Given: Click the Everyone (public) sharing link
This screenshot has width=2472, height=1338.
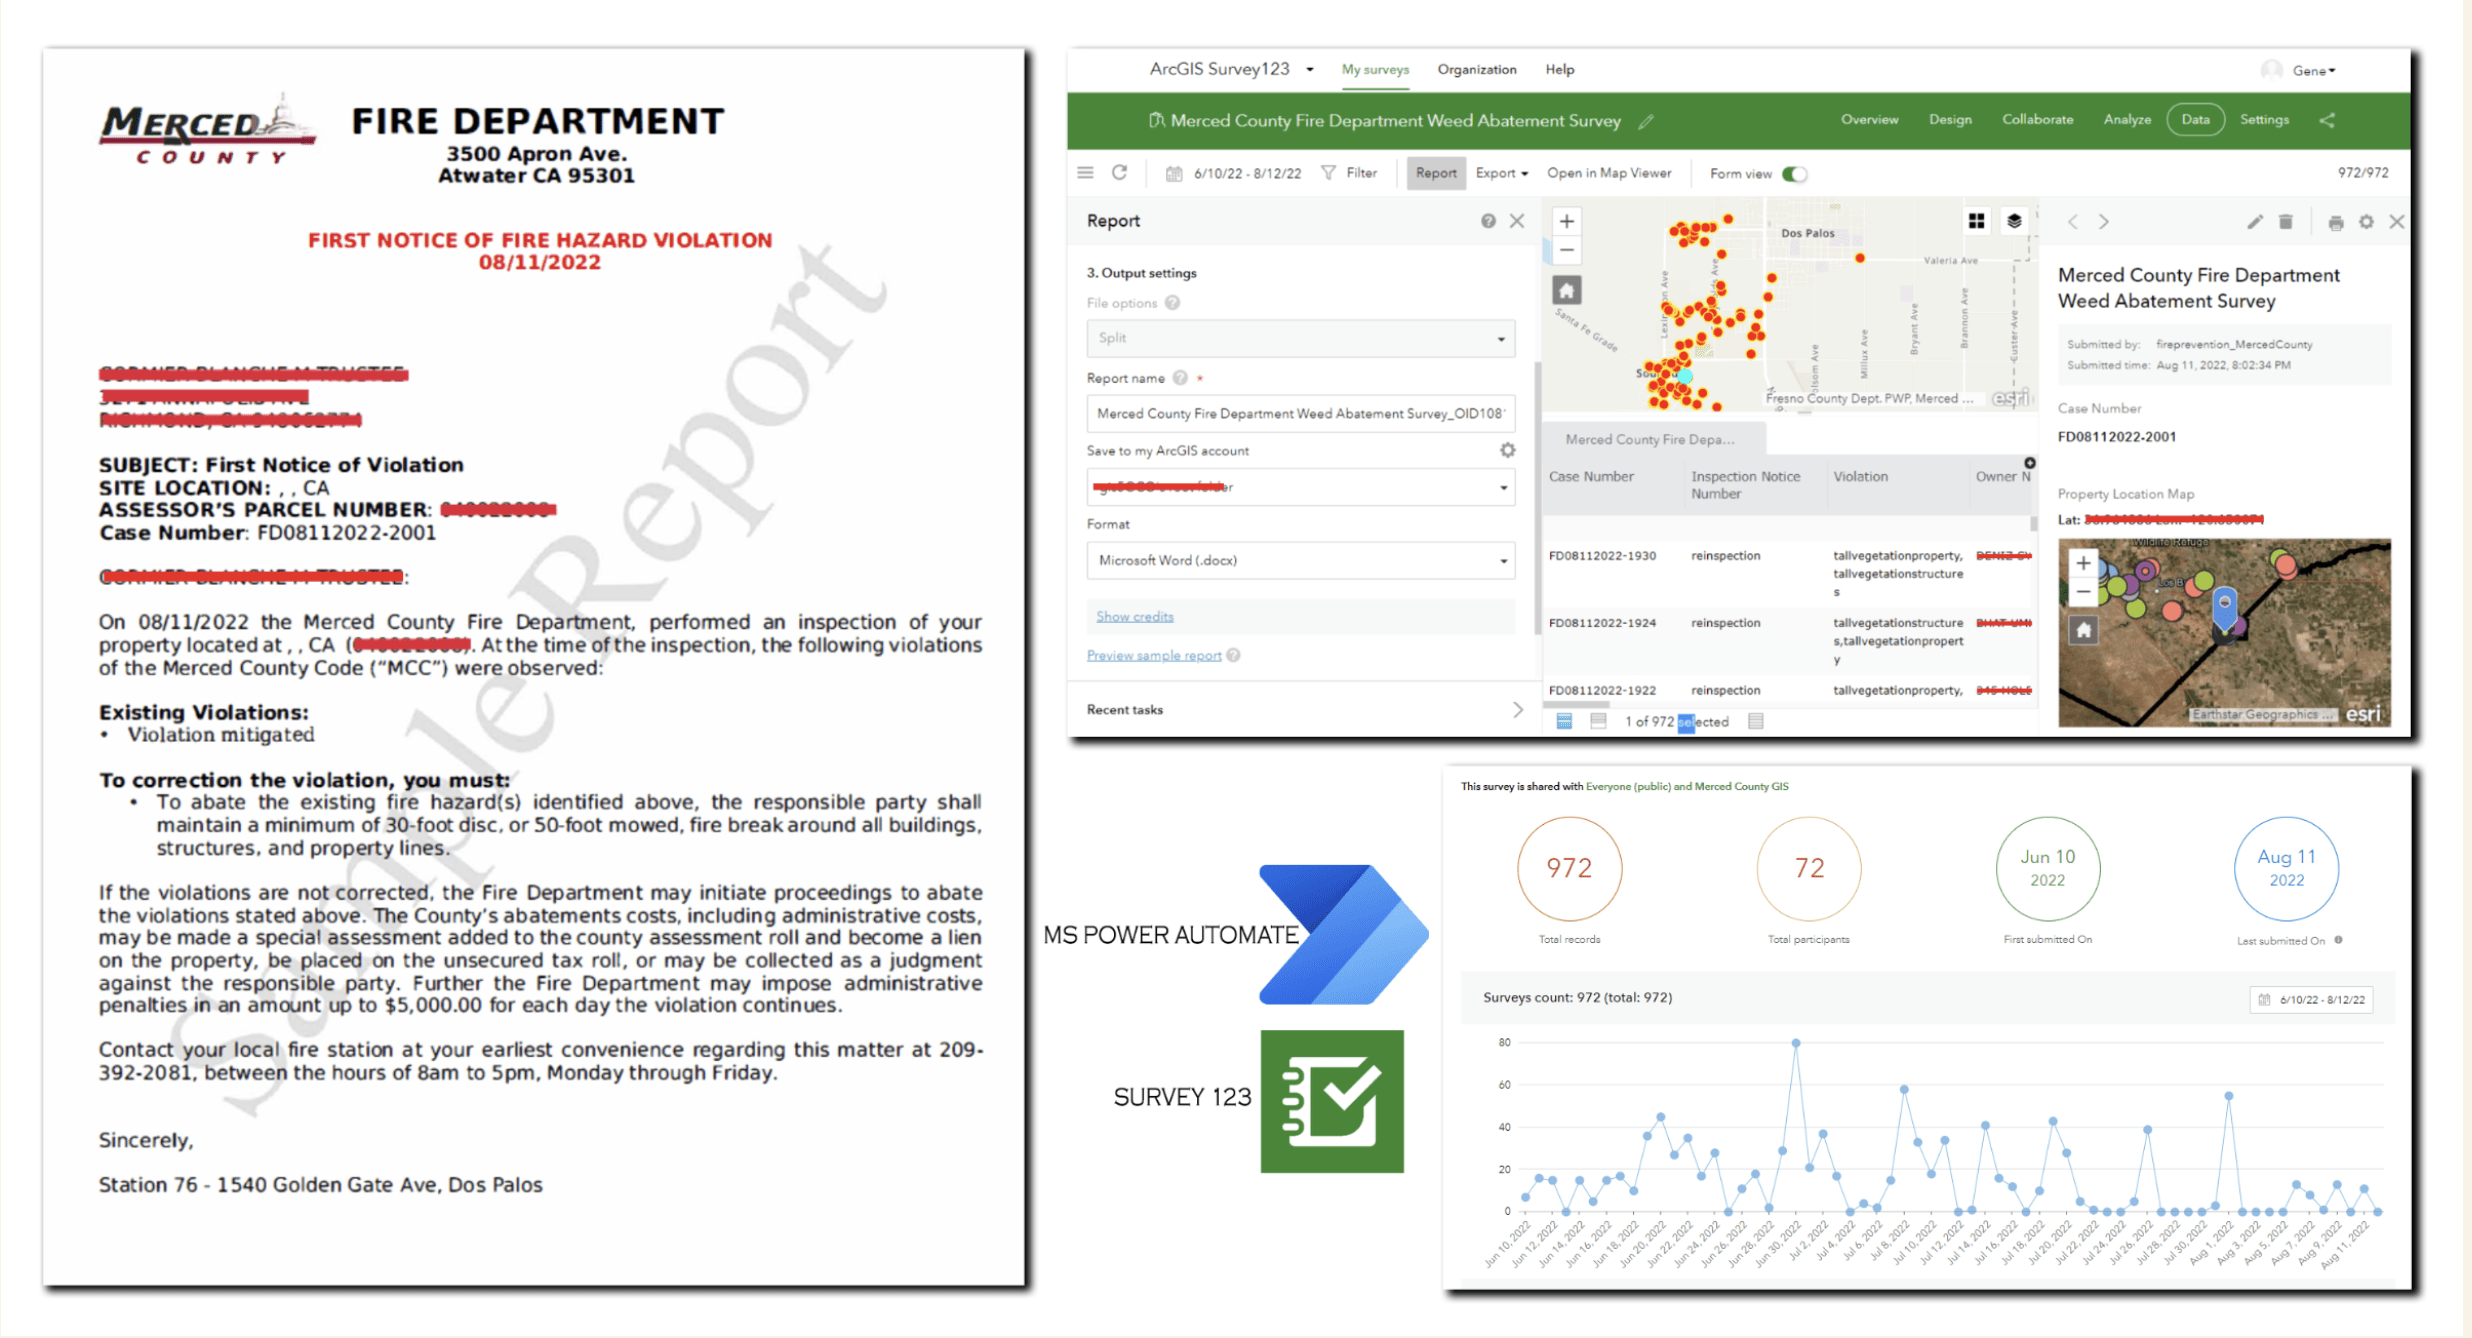Looking at the screenshot, I should point(1628,786).
